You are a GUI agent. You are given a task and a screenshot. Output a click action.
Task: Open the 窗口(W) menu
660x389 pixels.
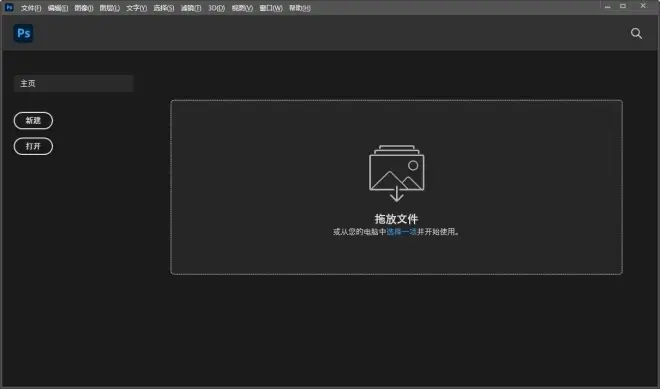pos(271,8)
